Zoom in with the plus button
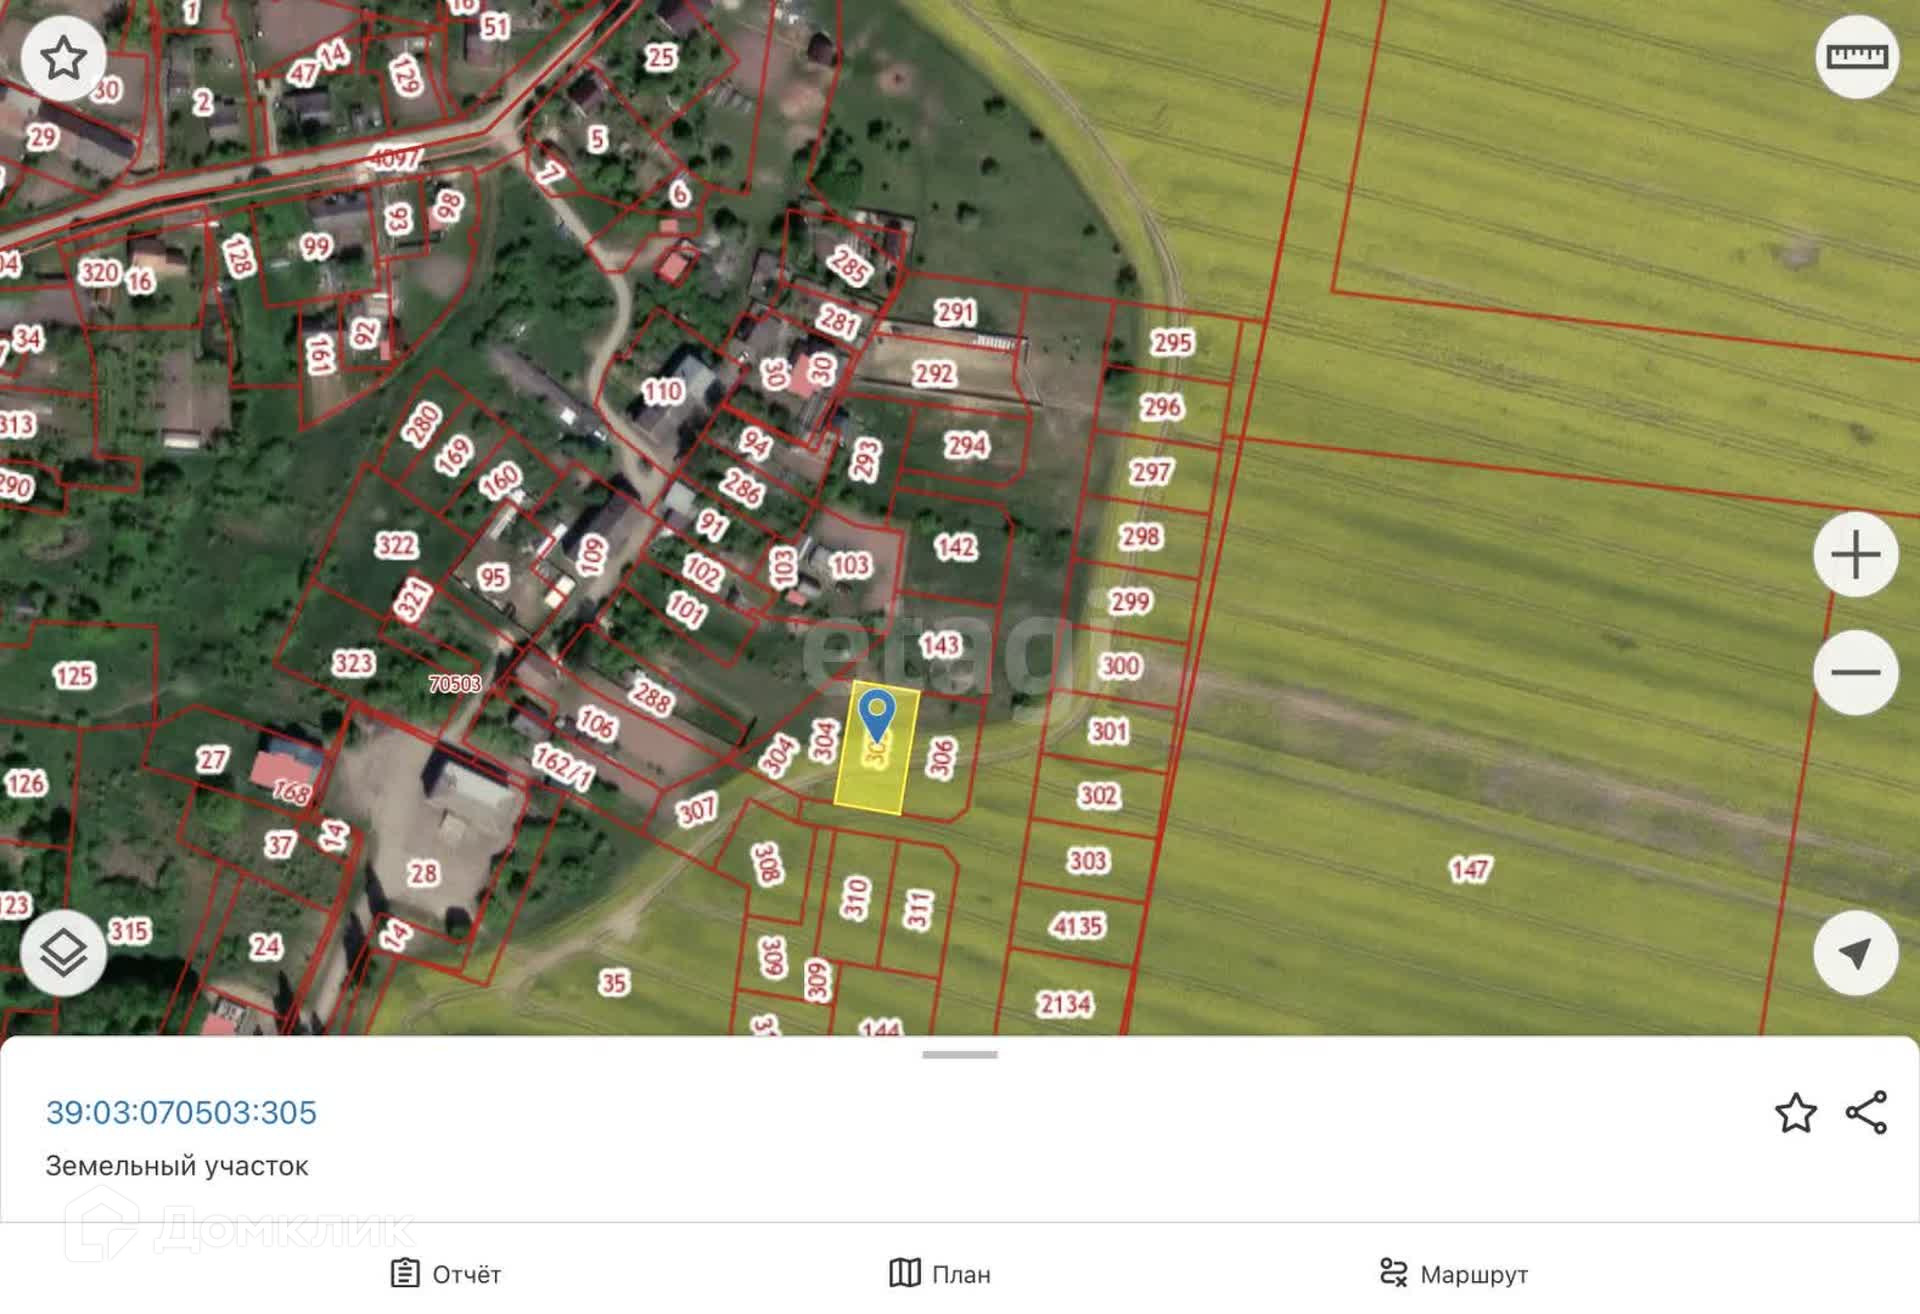This screenshot has width=1920, height=1314. click(x=1855, y=555)
